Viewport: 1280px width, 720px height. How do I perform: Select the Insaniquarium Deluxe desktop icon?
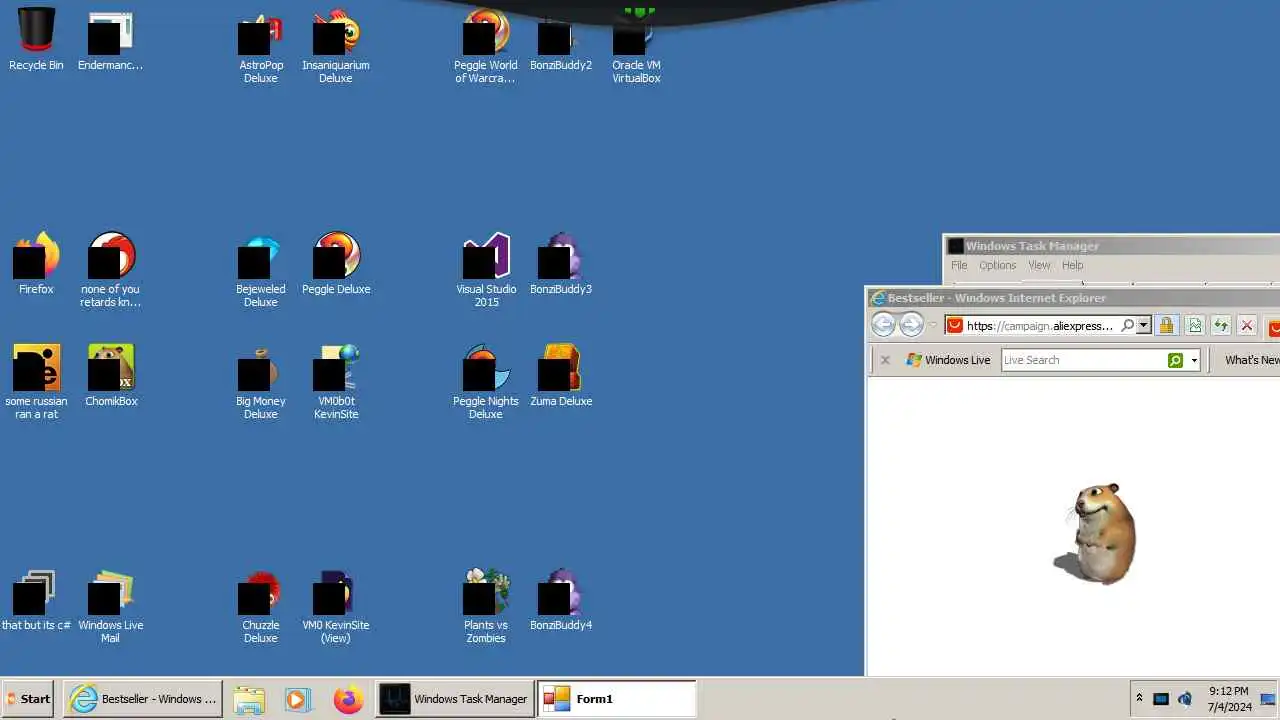336,47
